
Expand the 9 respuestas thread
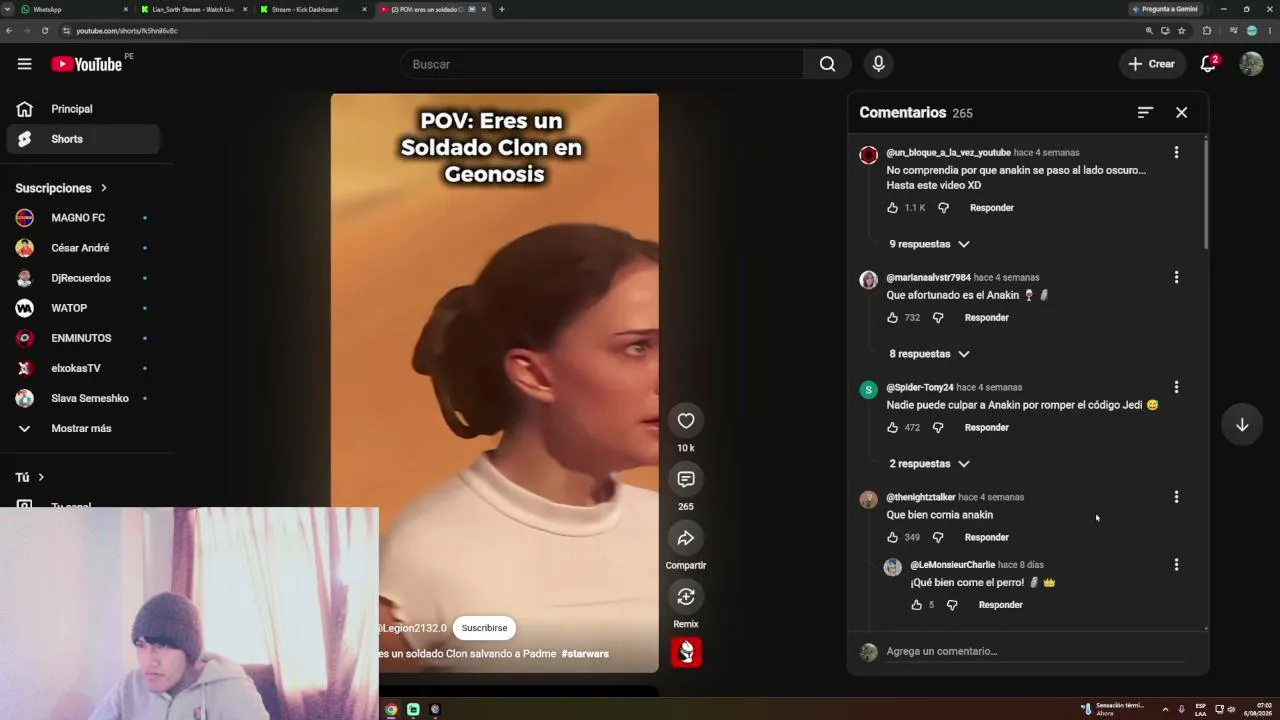tap(929, 244)
